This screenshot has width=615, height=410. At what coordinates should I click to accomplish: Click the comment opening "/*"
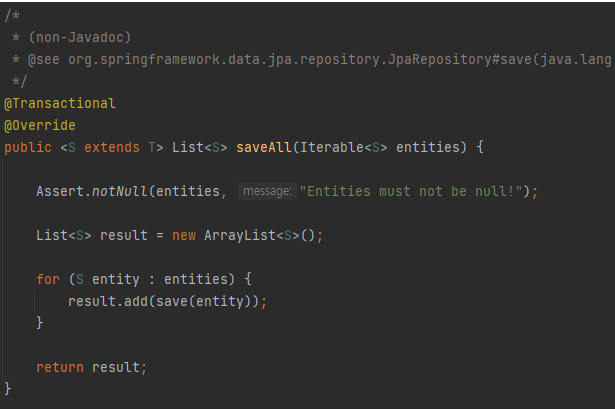12,16
